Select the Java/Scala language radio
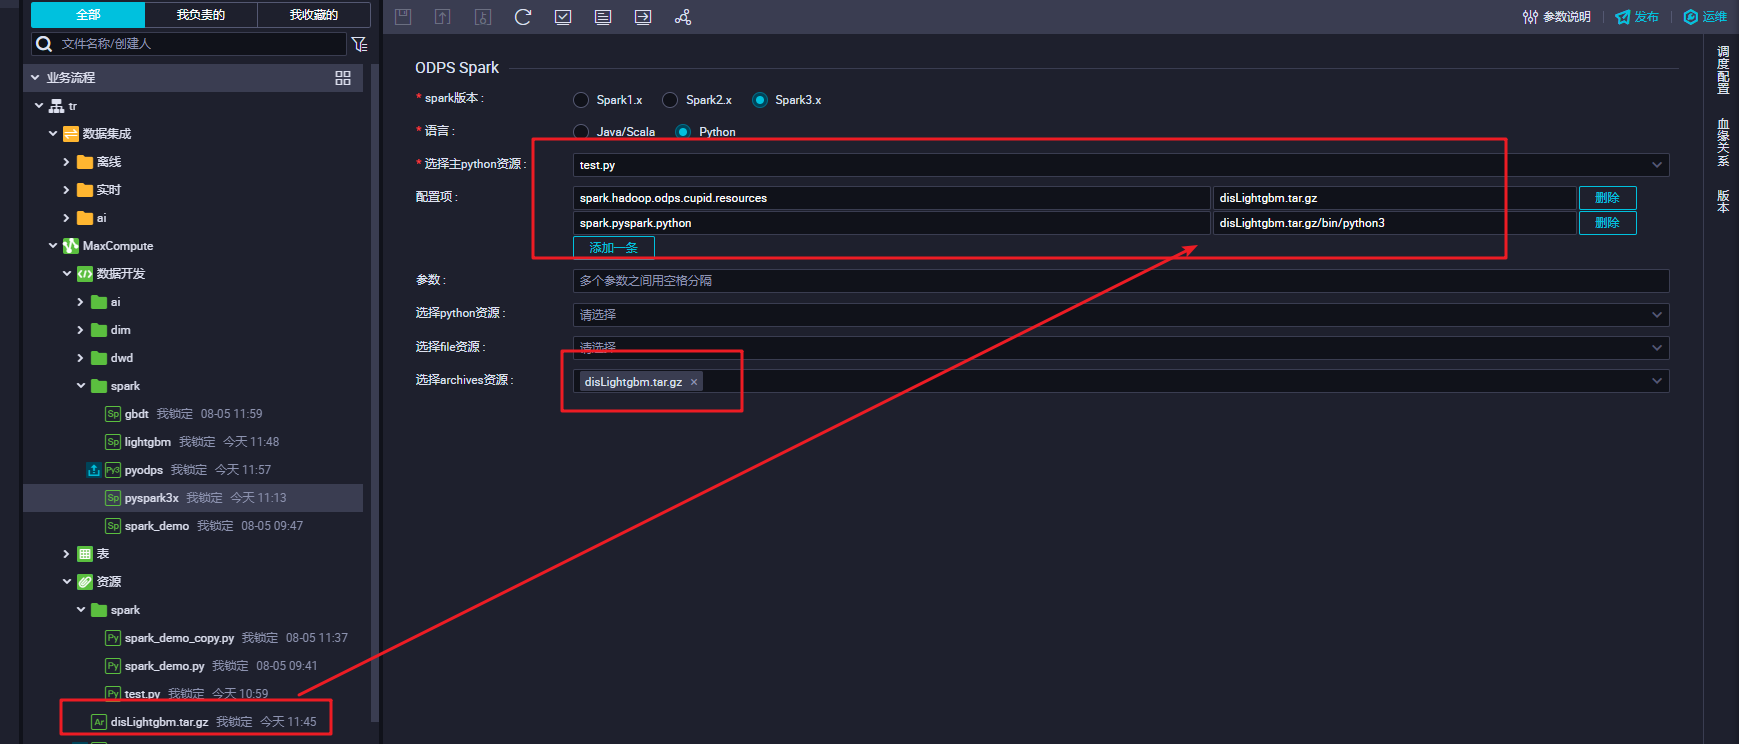1739x744 pixels. click(x=581, y=132)
